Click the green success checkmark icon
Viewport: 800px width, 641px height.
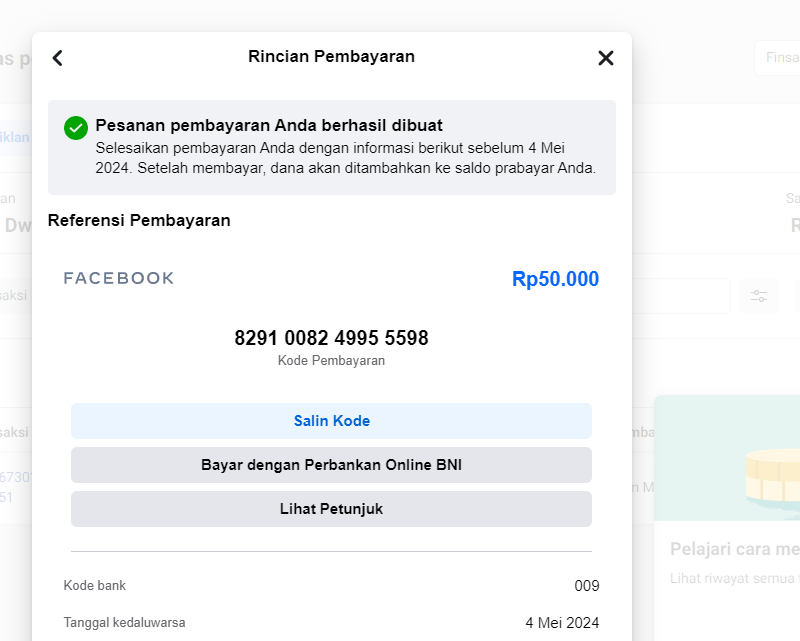pyautogui.click(x=76, y=128)
